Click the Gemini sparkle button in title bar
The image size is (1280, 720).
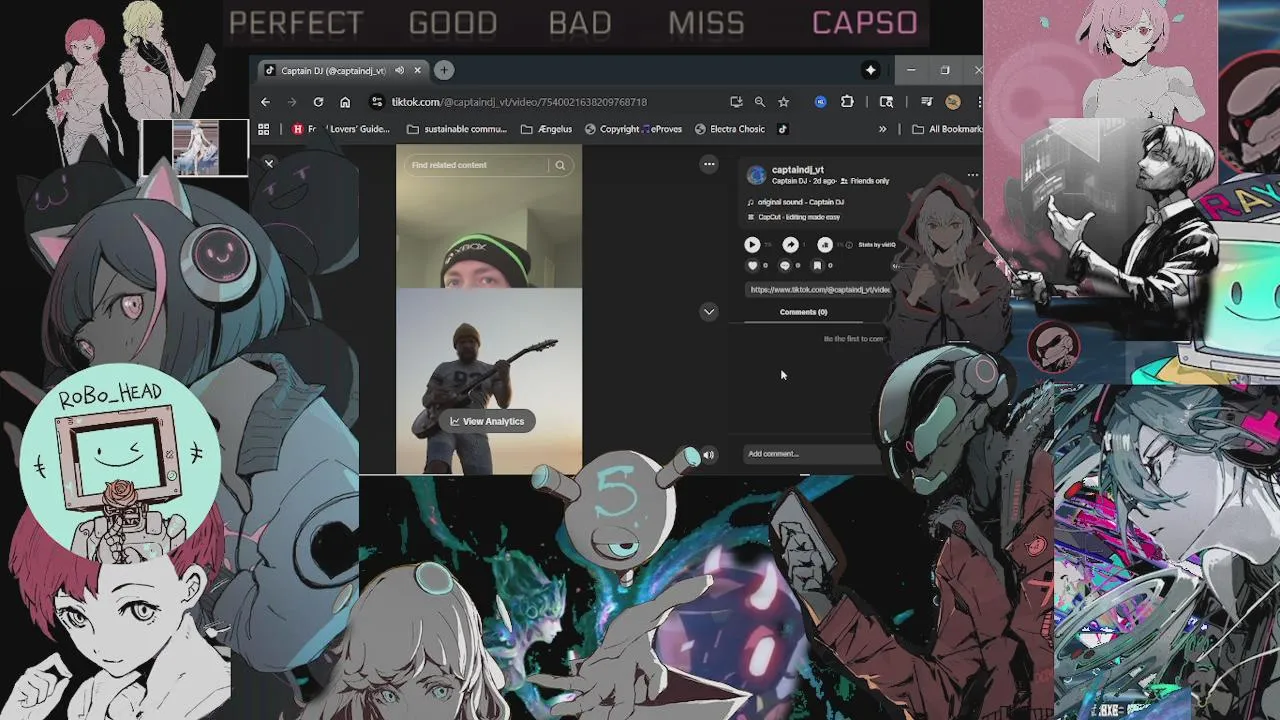coord(871,70)
